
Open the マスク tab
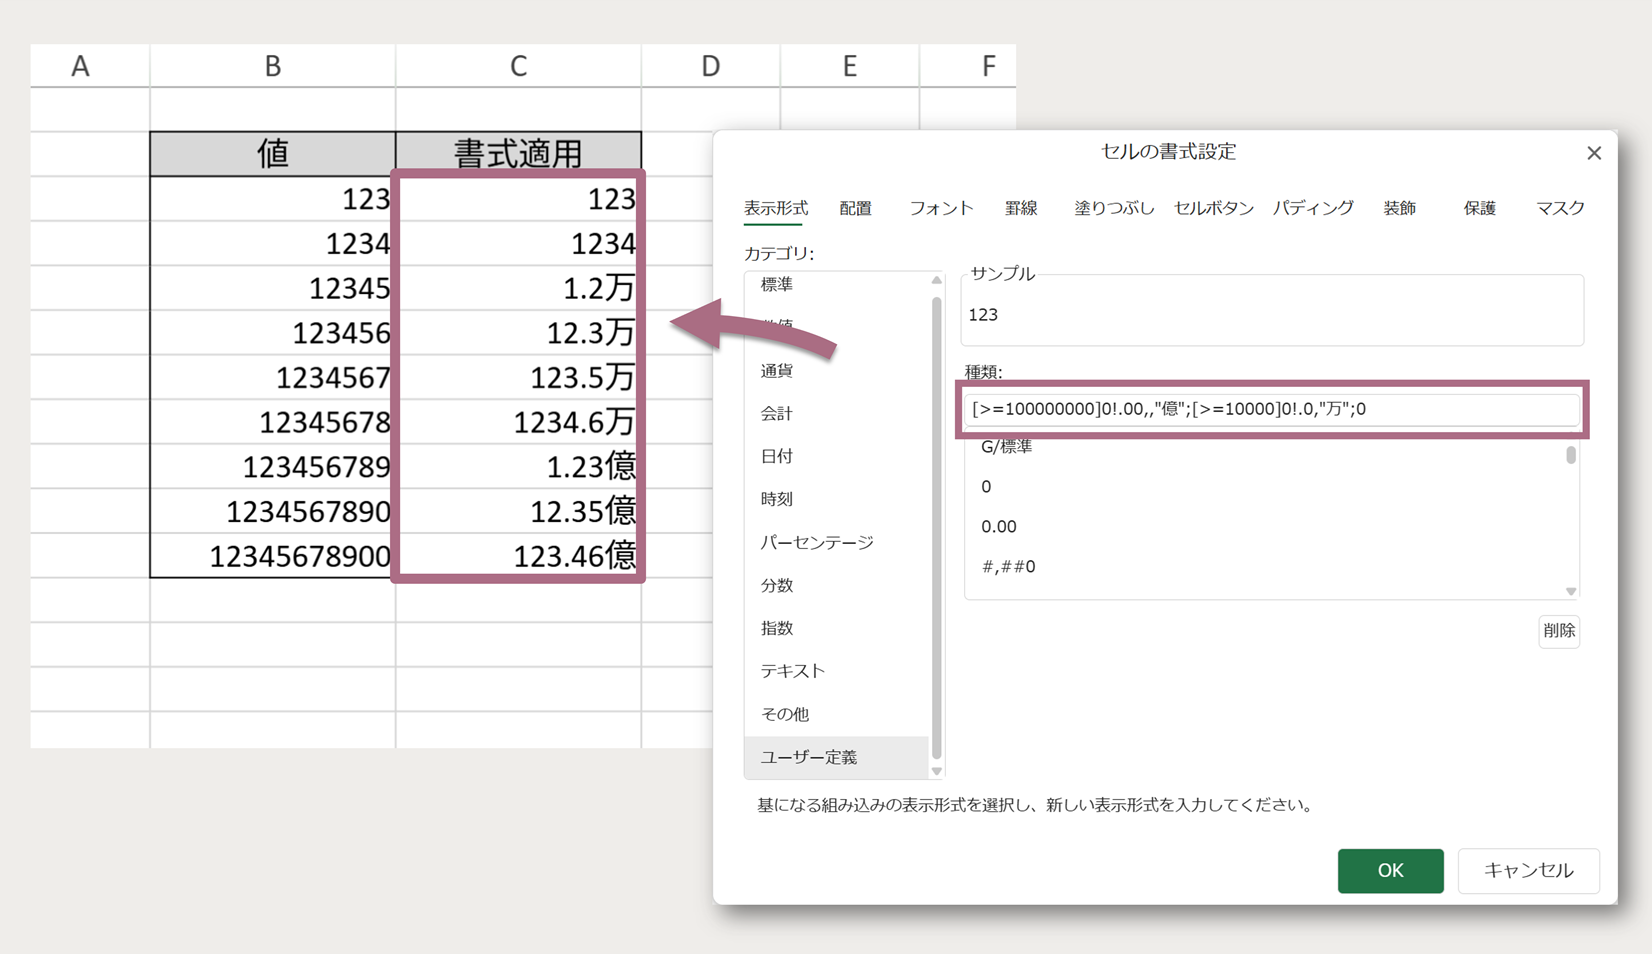1560,208
